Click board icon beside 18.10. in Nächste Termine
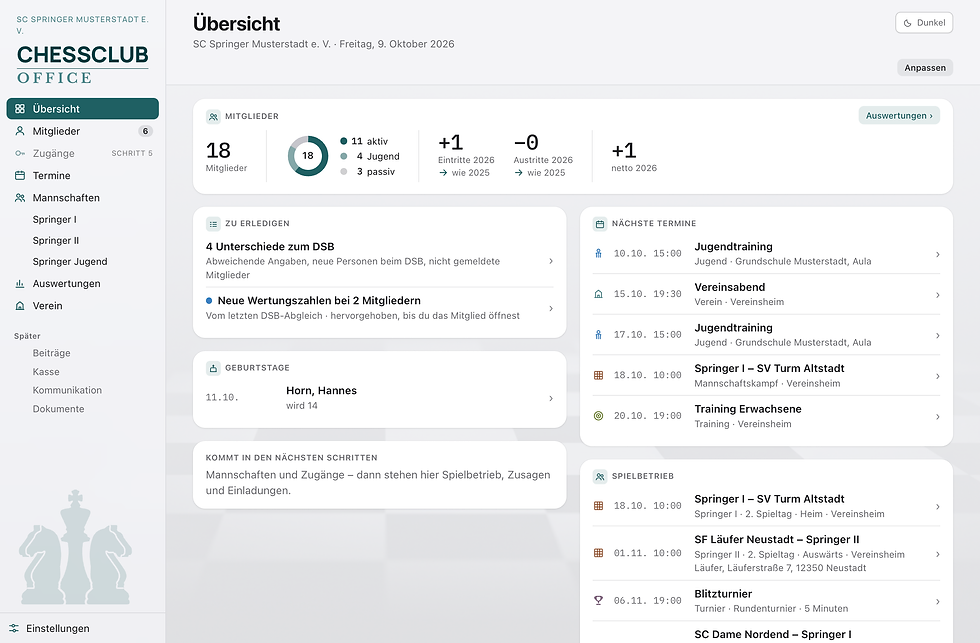Image resolution: width=980 pixels, height=643 pixels. (x=598, y=376)
